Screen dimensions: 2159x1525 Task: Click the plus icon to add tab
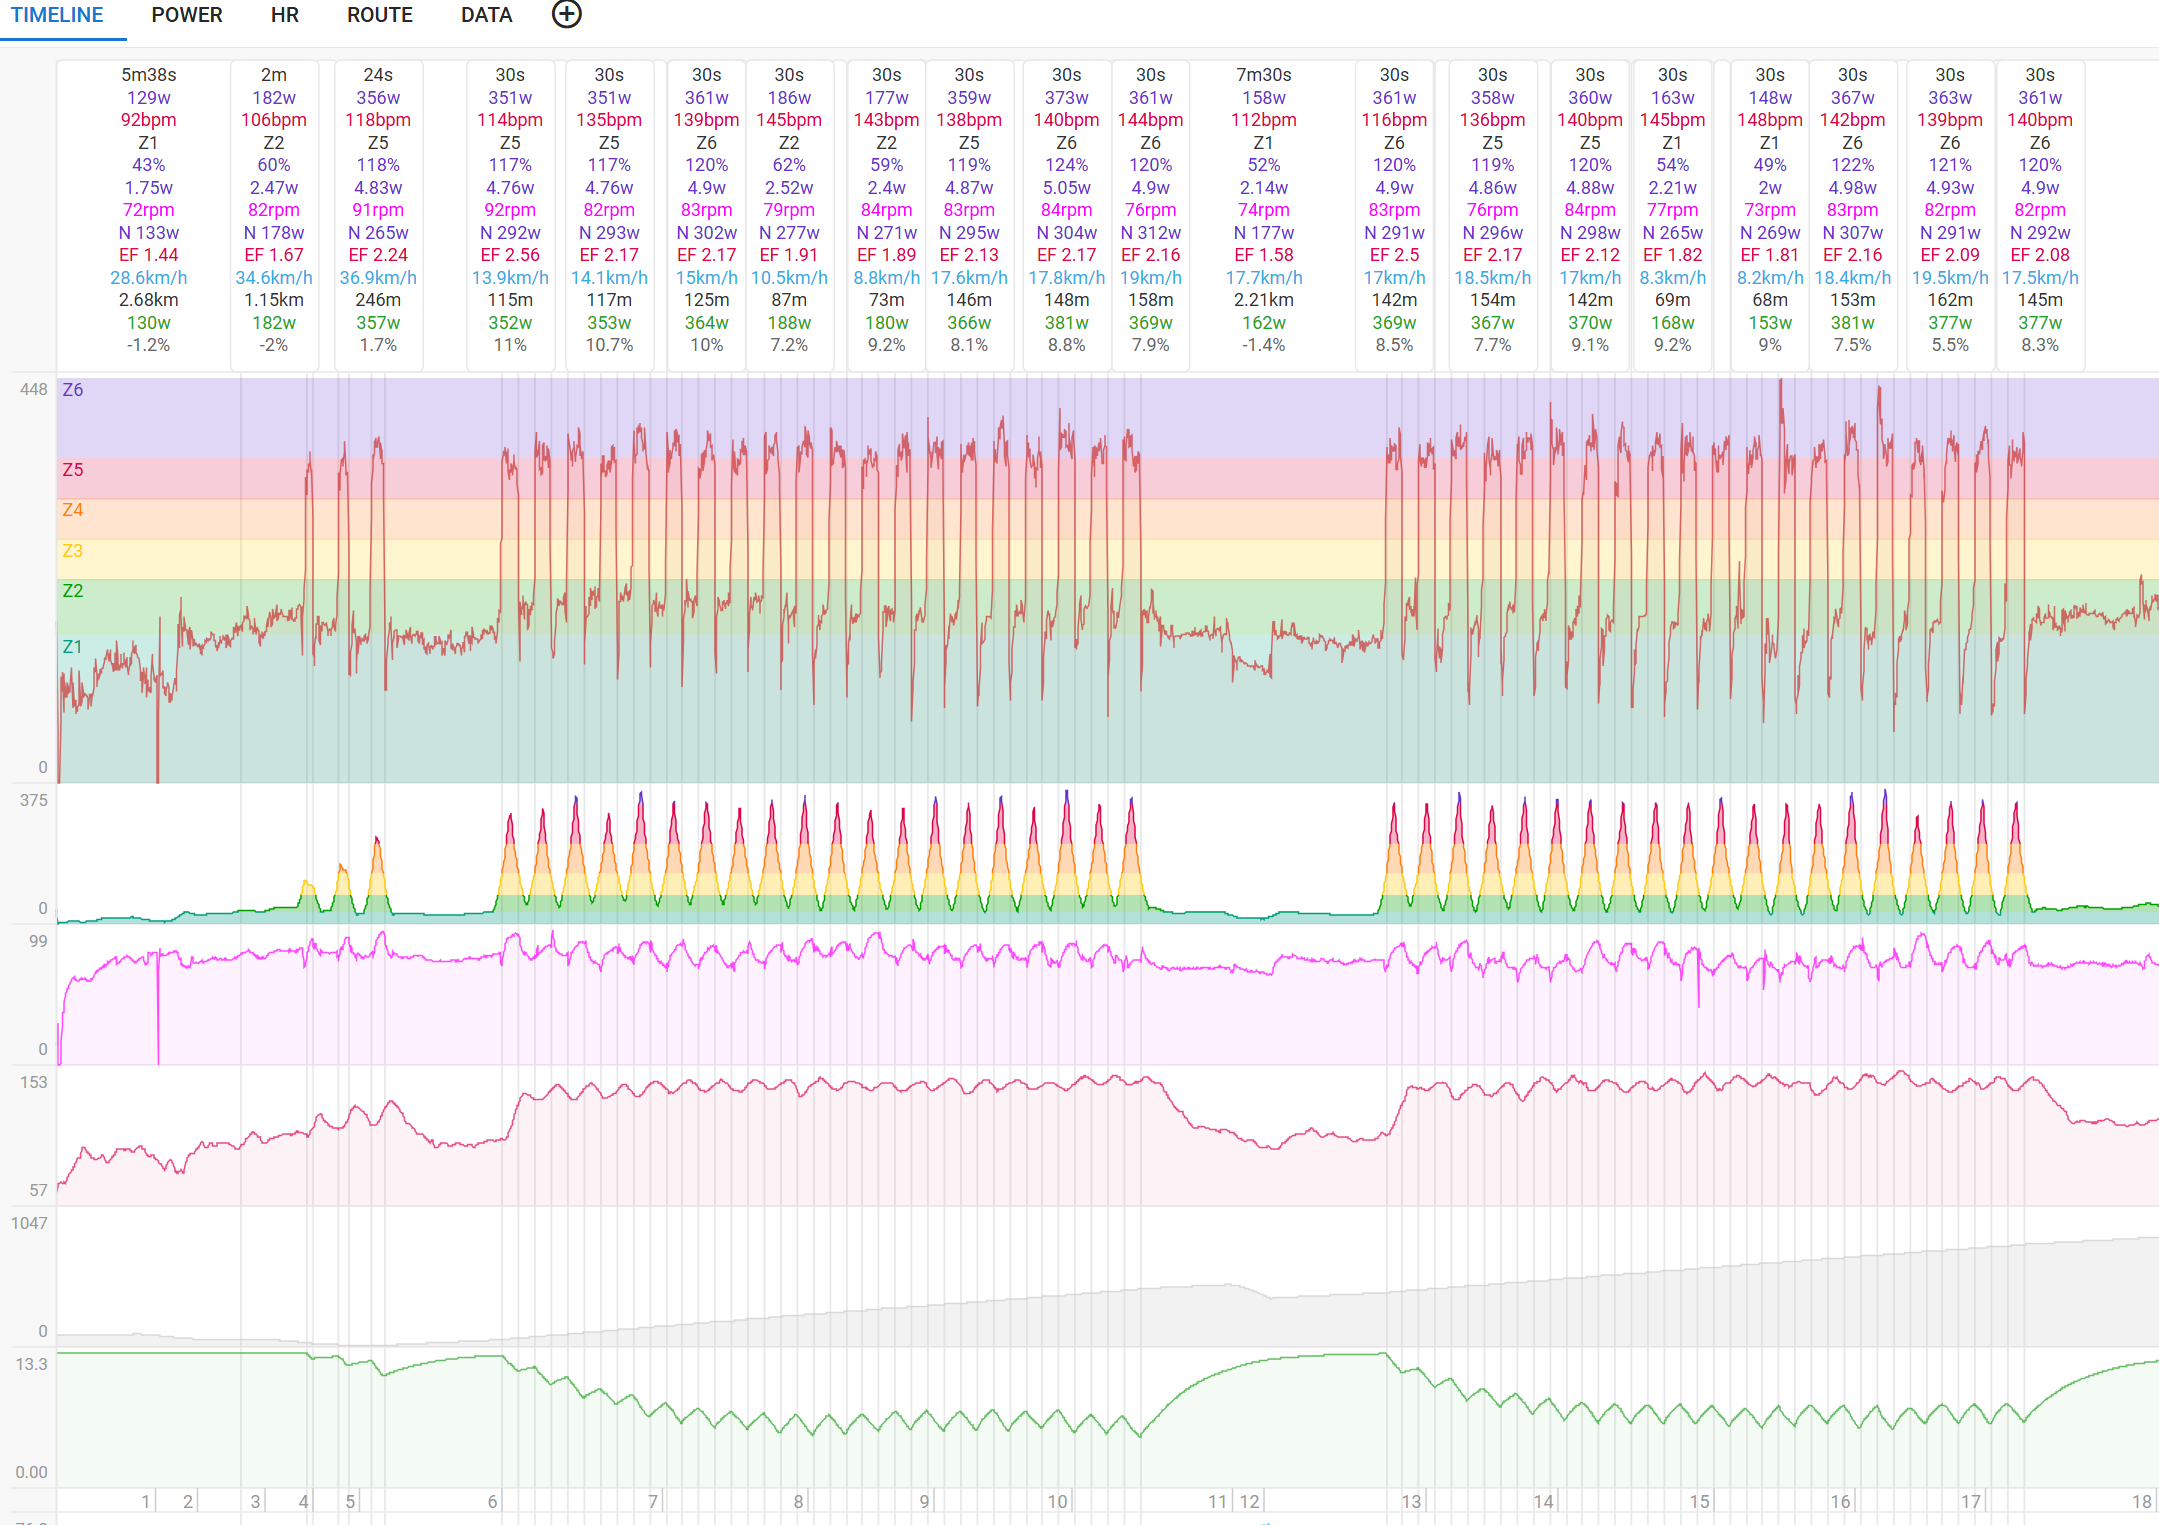coord(566,14)
